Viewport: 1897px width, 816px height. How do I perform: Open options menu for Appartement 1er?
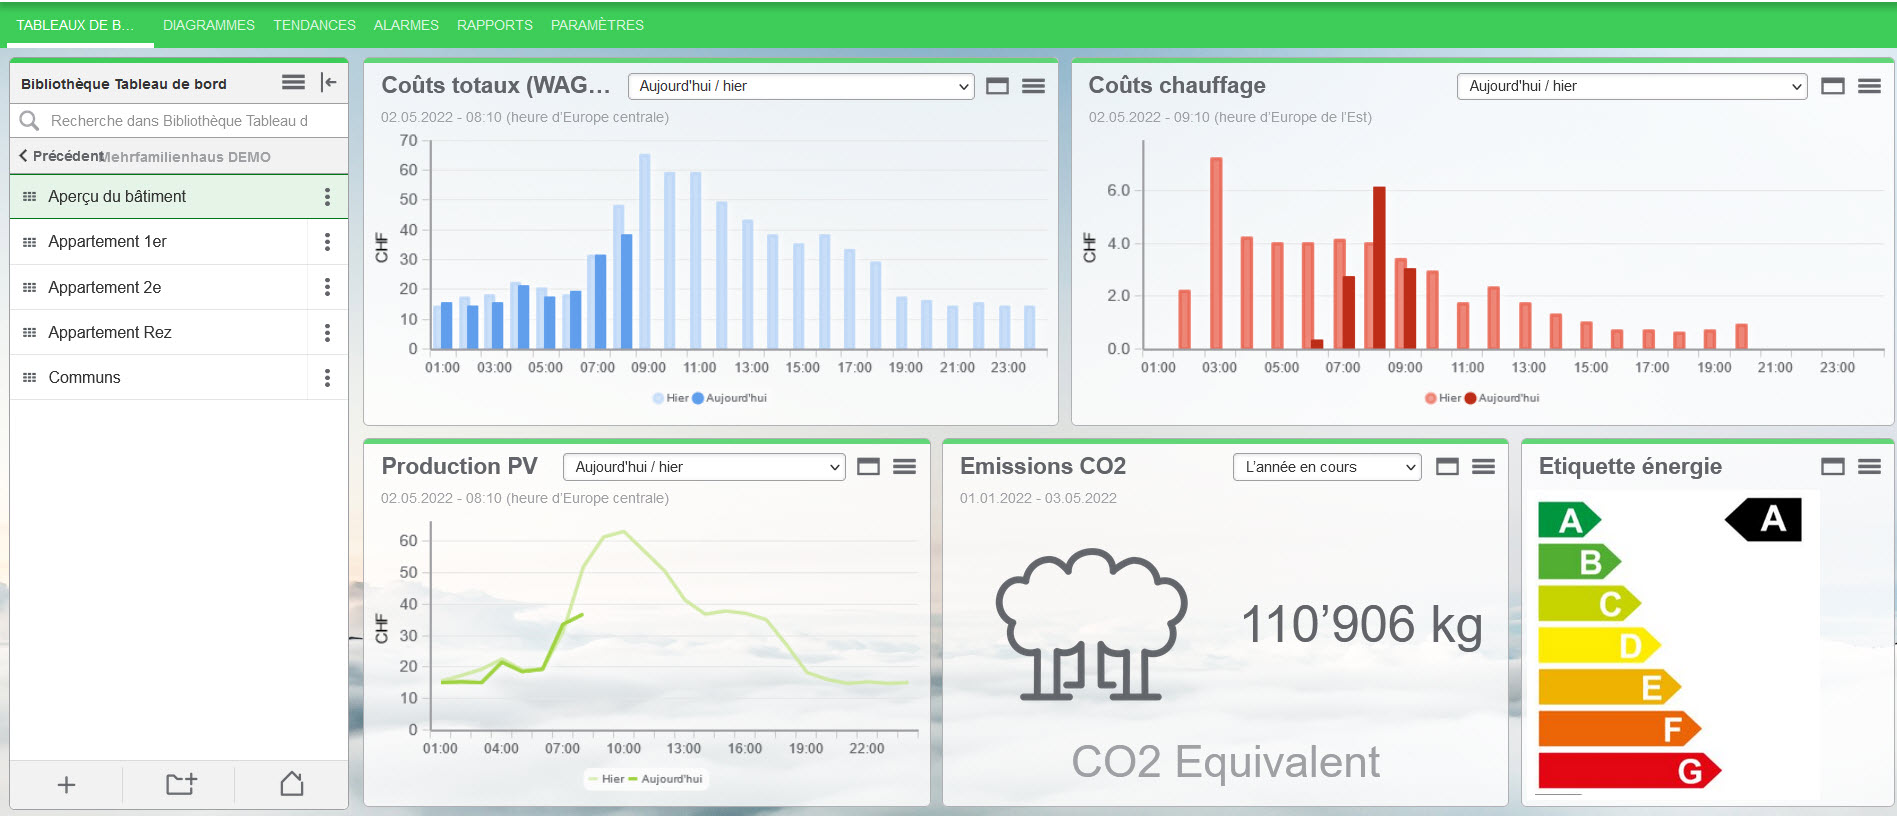coord(327,242)
